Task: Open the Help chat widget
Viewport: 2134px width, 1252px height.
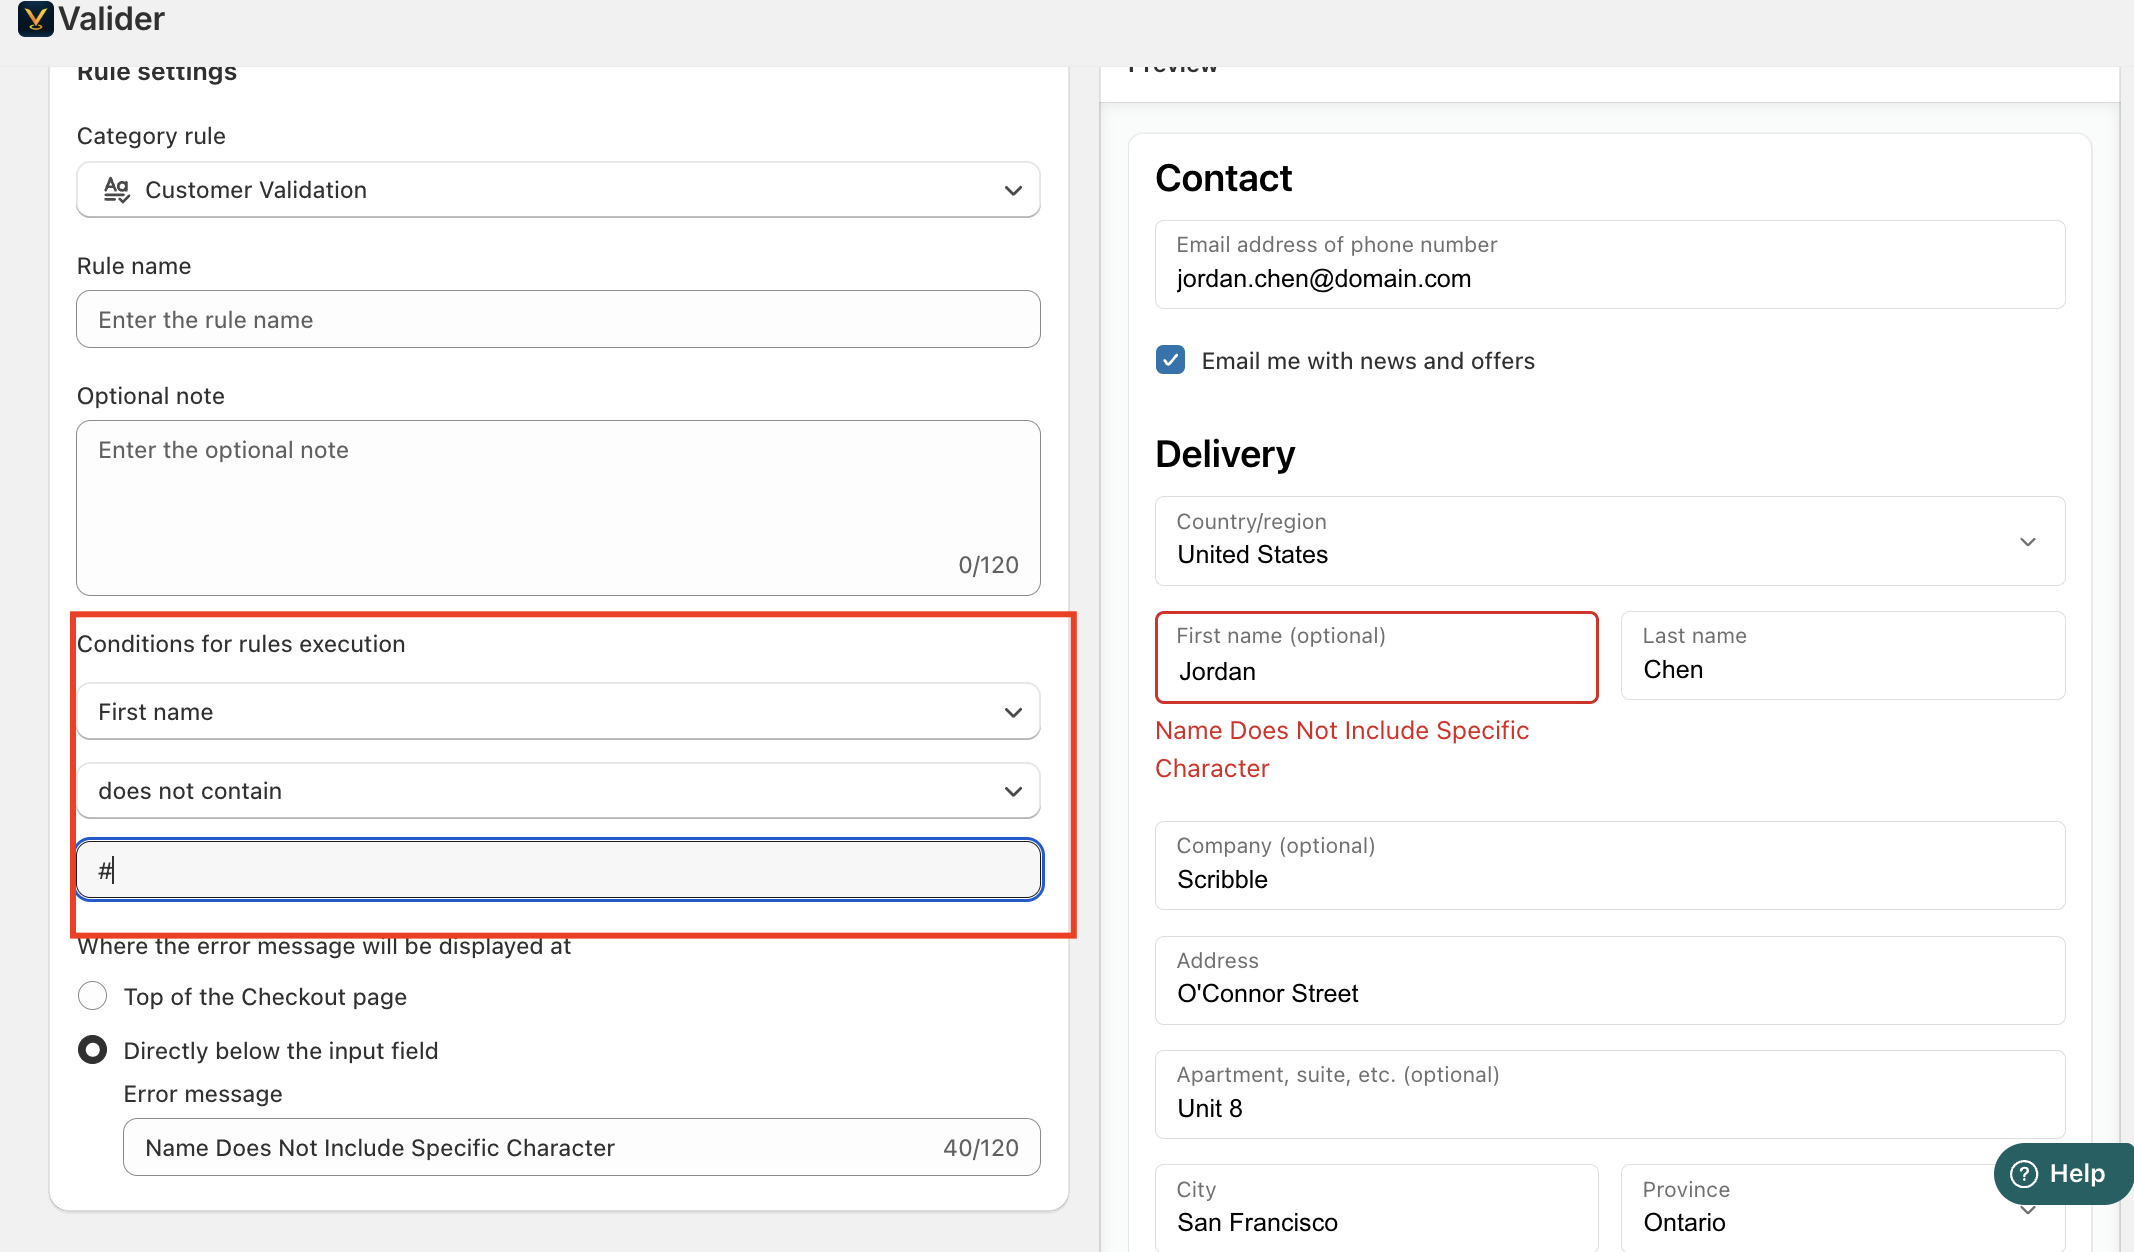Action: 2075,1173
